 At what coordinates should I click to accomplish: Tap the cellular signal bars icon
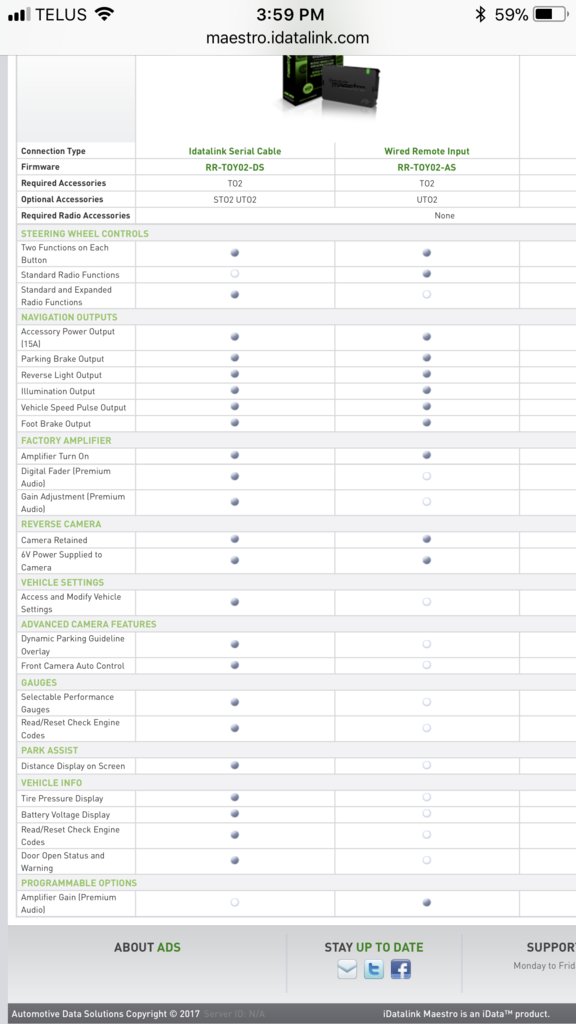pyautogui.click(x=20, y=14)
